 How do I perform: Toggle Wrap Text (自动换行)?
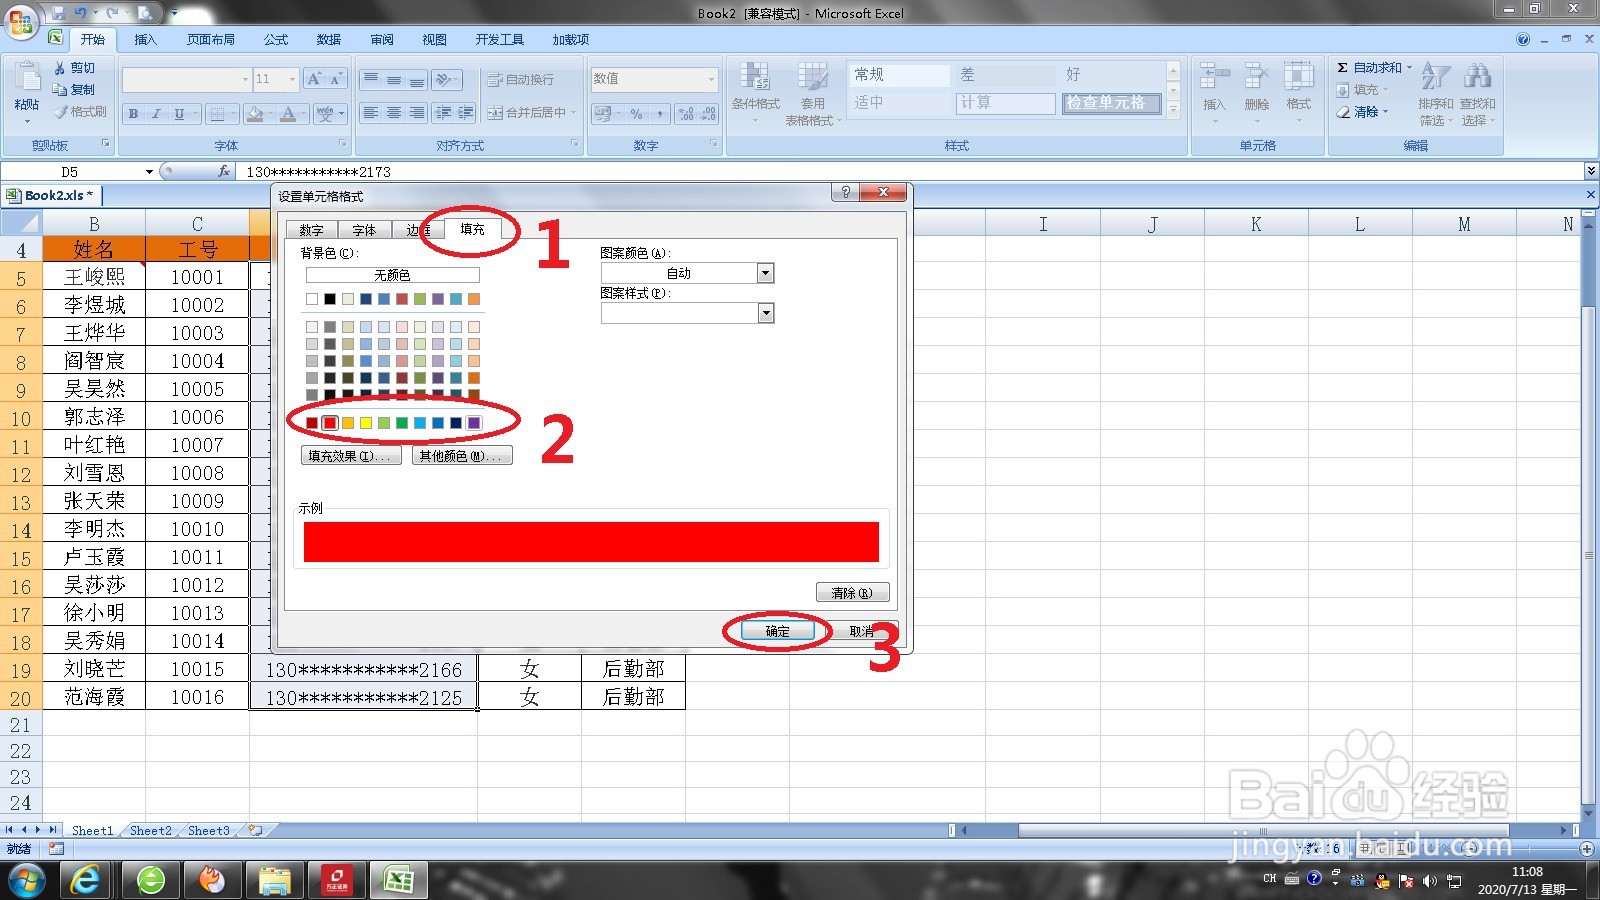click(x=520, y=79)
